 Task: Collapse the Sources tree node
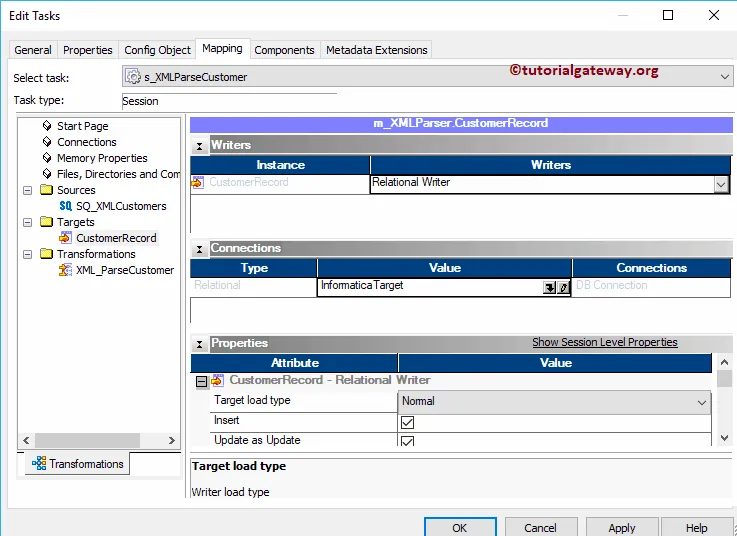tap(28, 190)
